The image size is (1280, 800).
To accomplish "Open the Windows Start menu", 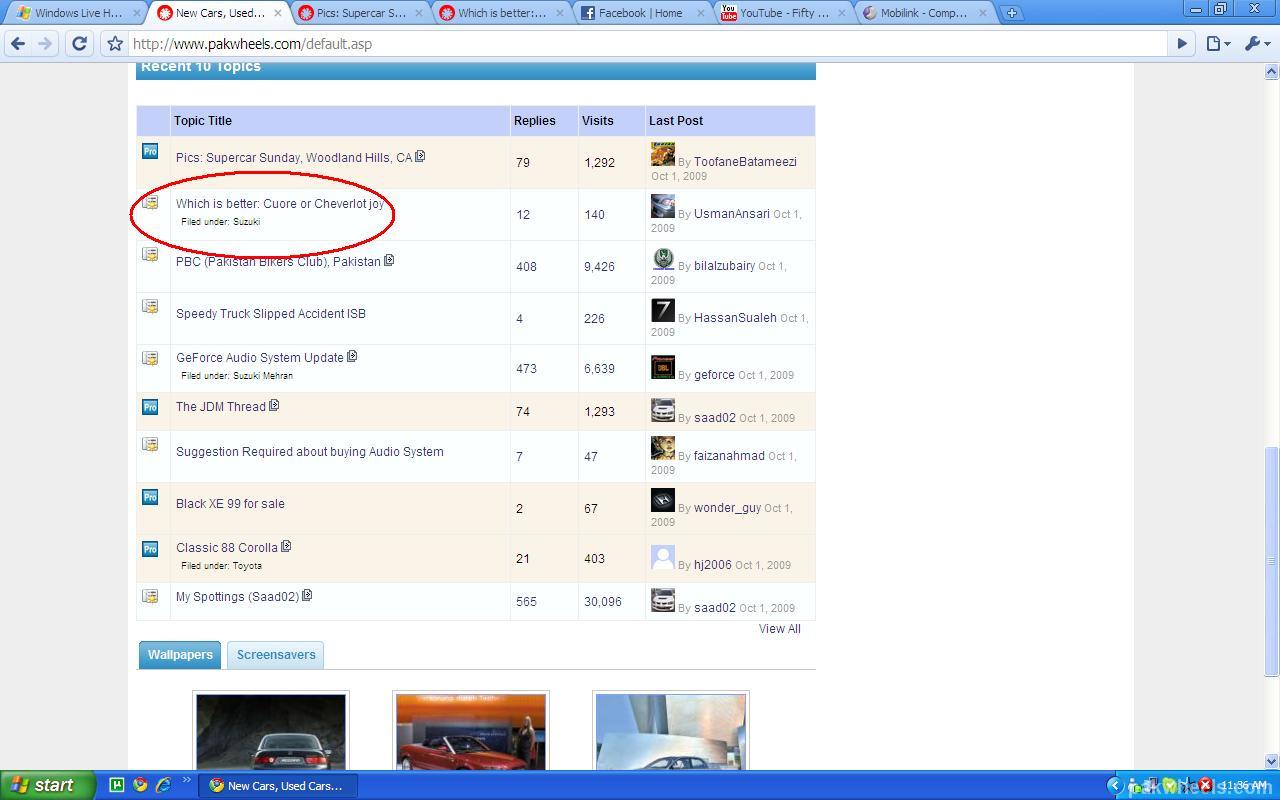I will pyautogui.click(x=47, y=785).
